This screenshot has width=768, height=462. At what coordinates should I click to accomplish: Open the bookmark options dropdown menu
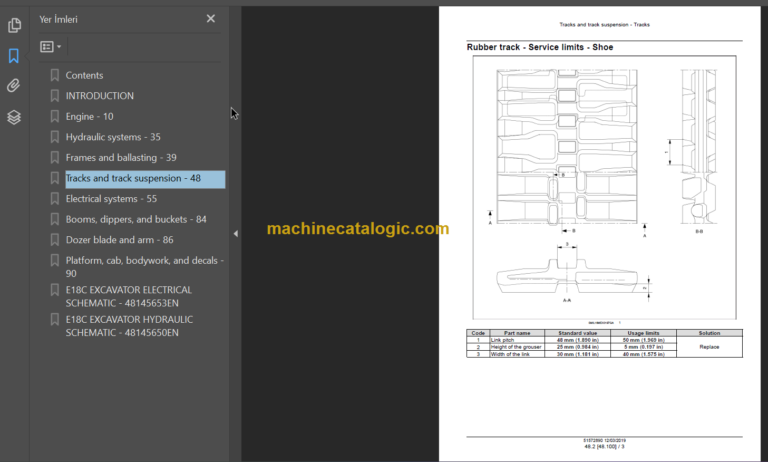pyautogui.click(x=50, y=47)
